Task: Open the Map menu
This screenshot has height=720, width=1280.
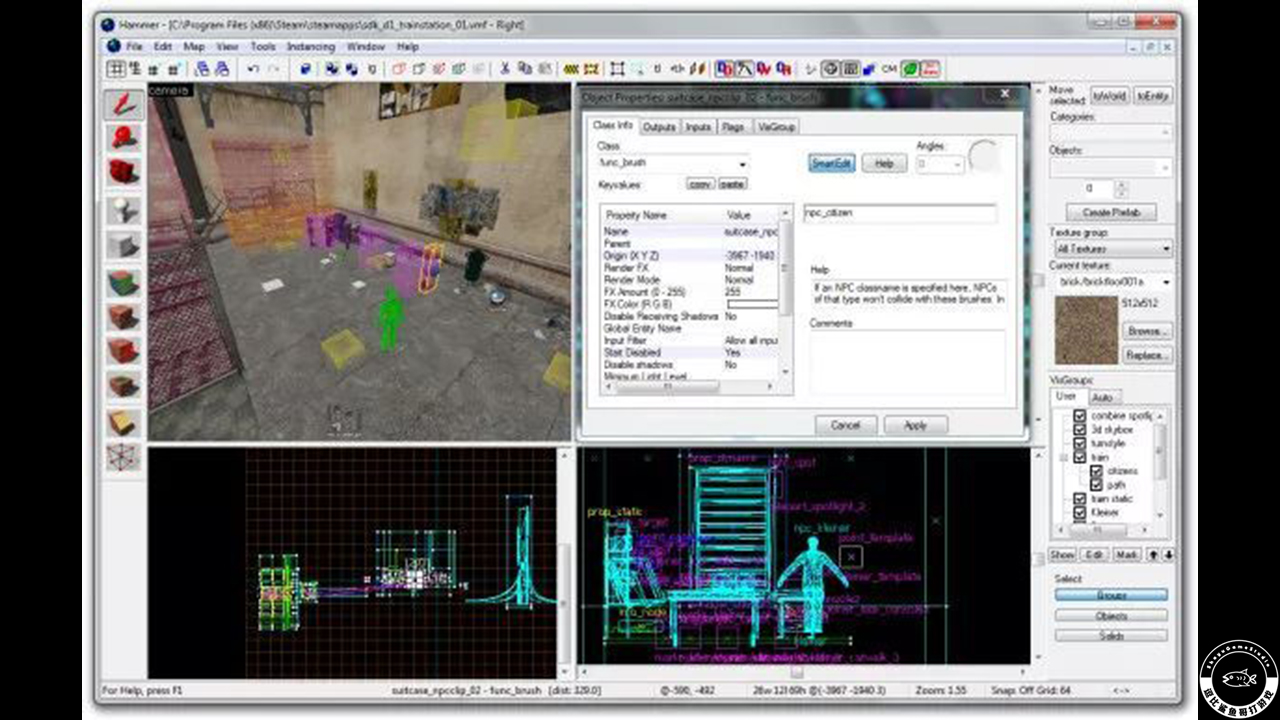Action: tap(193, 46)
